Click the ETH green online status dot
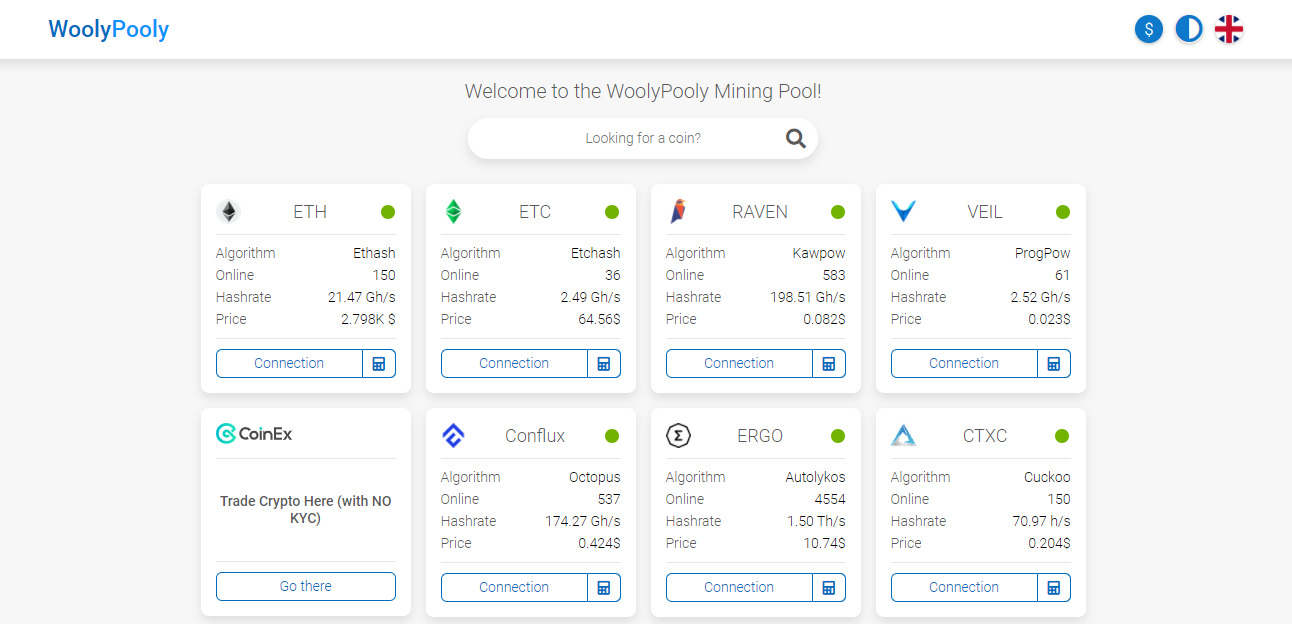Viewport: 1292px width, 624px height. 388,212
